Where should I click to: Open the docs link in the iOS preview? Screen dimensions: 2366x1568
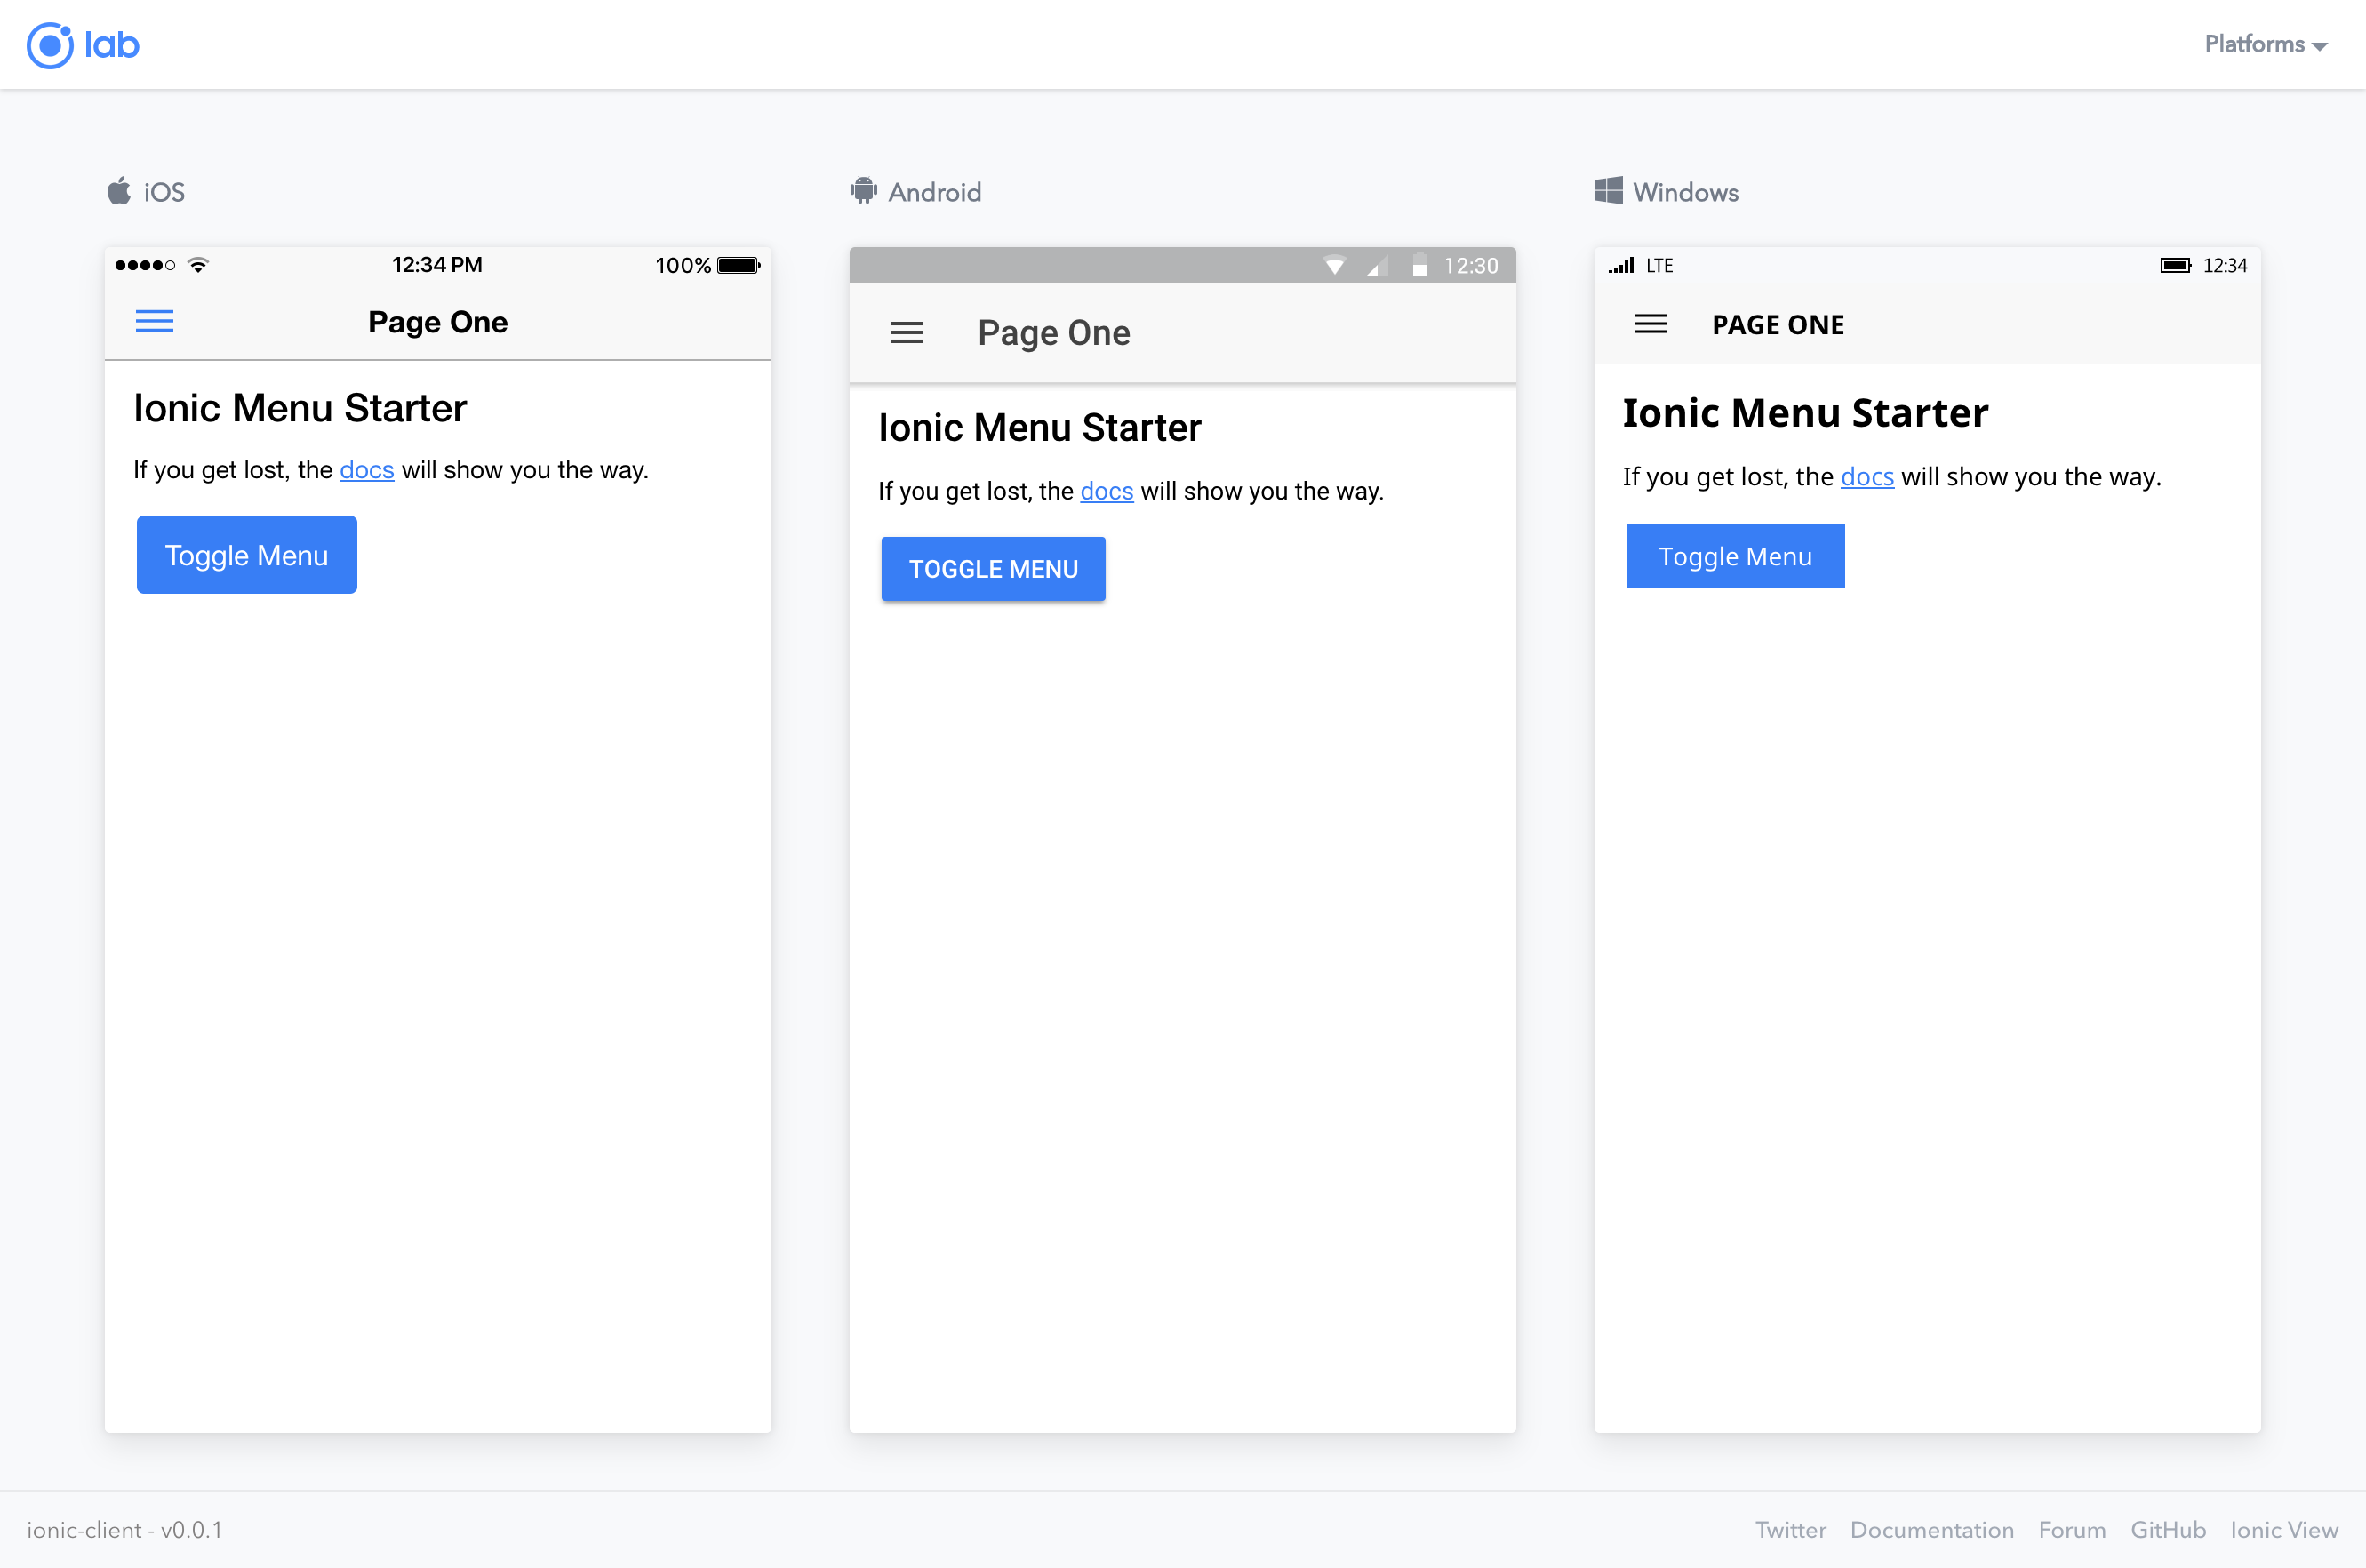pyautogui.click(x=366, y=470)
